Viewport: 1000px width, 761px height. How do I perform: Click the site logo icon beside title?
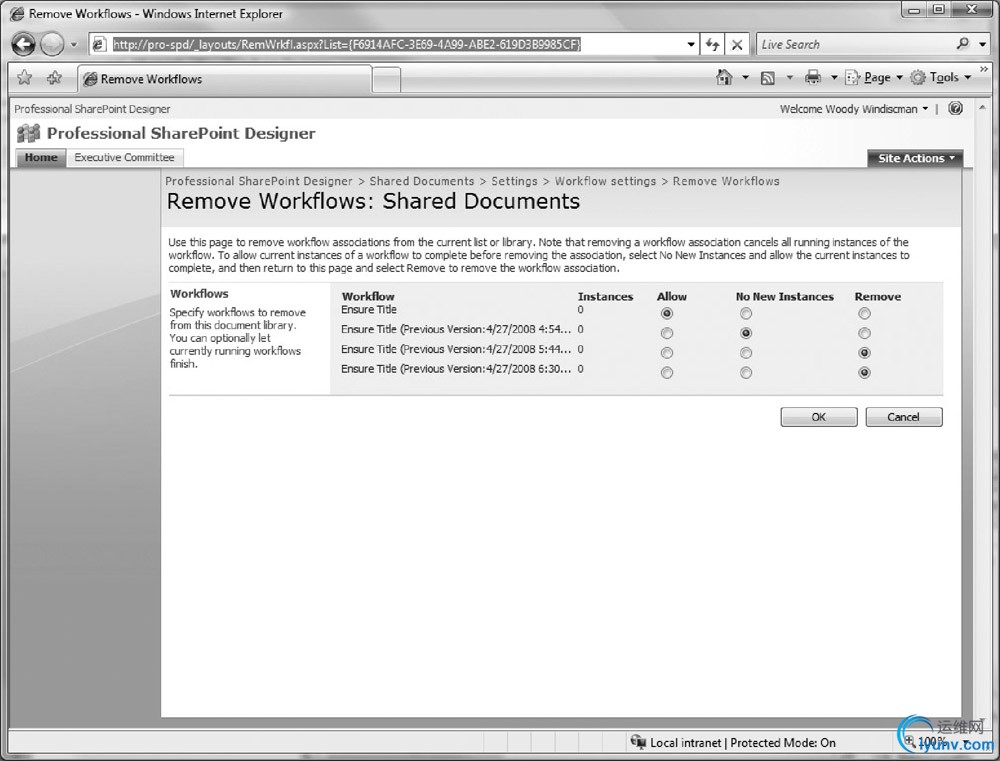pyautogui.click(x=28, y=133)
